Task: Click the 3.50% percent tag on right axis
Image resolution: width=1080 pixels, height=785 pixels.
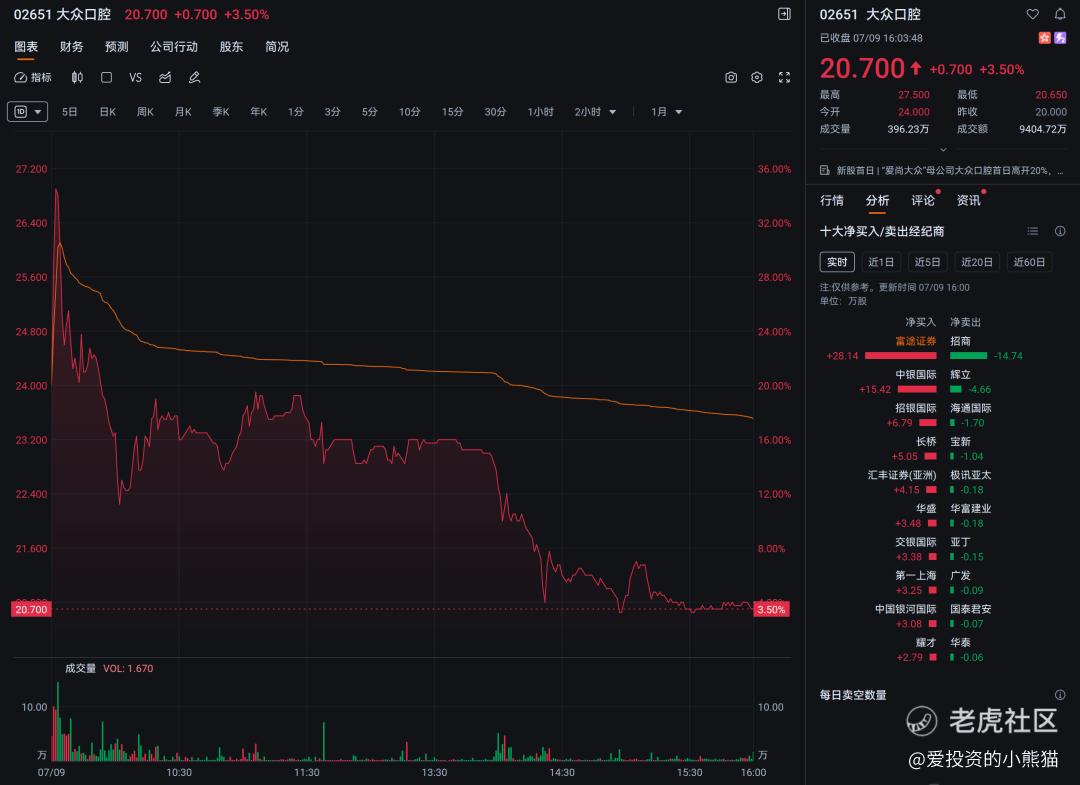Action: [771, 609]
